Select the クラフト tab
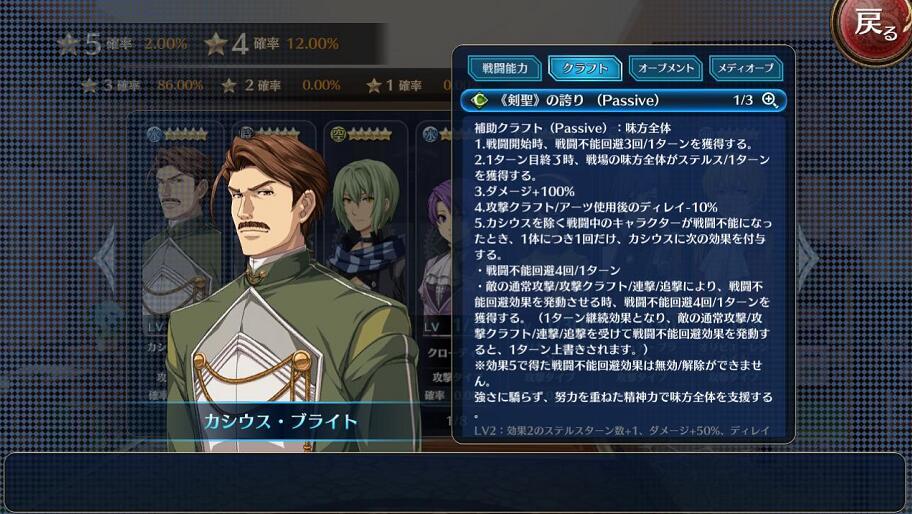Viewport: 912px width, 514px height. coord(585,69)
